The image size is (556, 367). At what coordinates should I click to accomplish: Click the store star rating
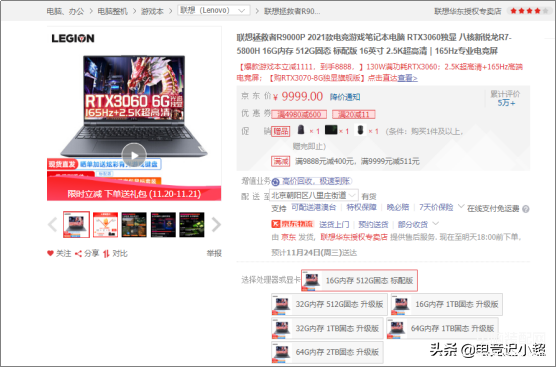point(530,11)
